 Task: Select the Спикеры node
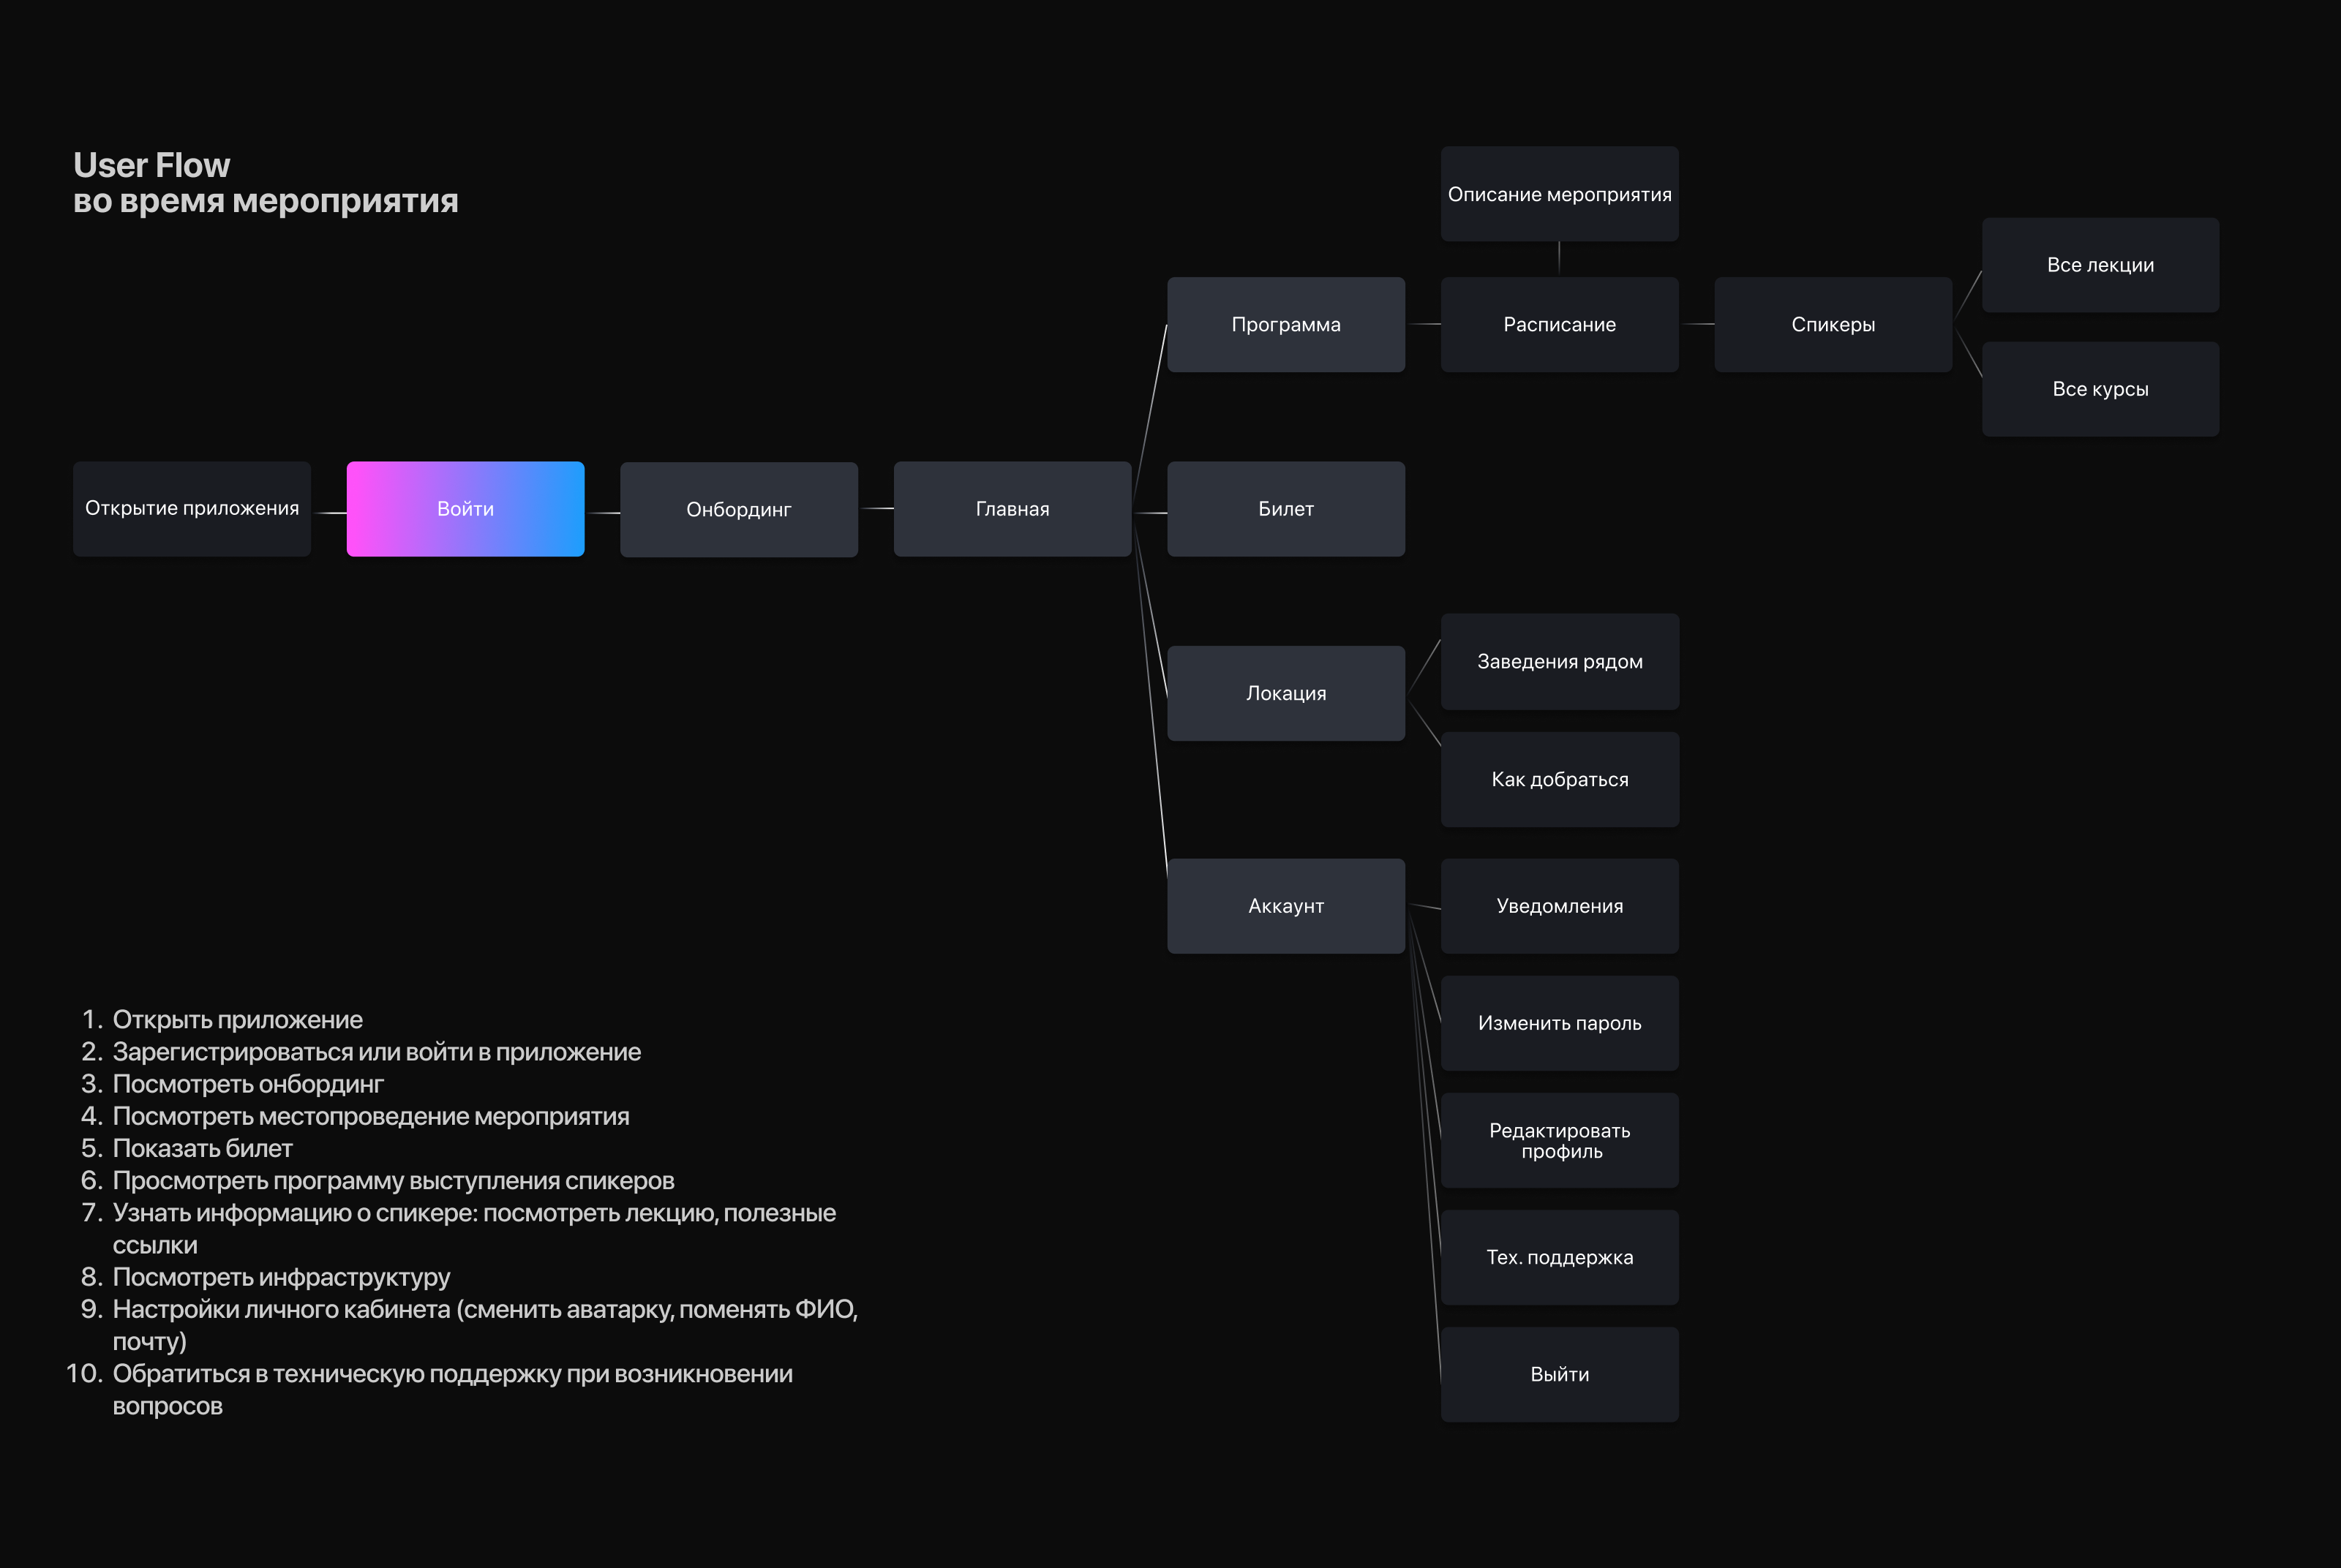point(1832,325)
